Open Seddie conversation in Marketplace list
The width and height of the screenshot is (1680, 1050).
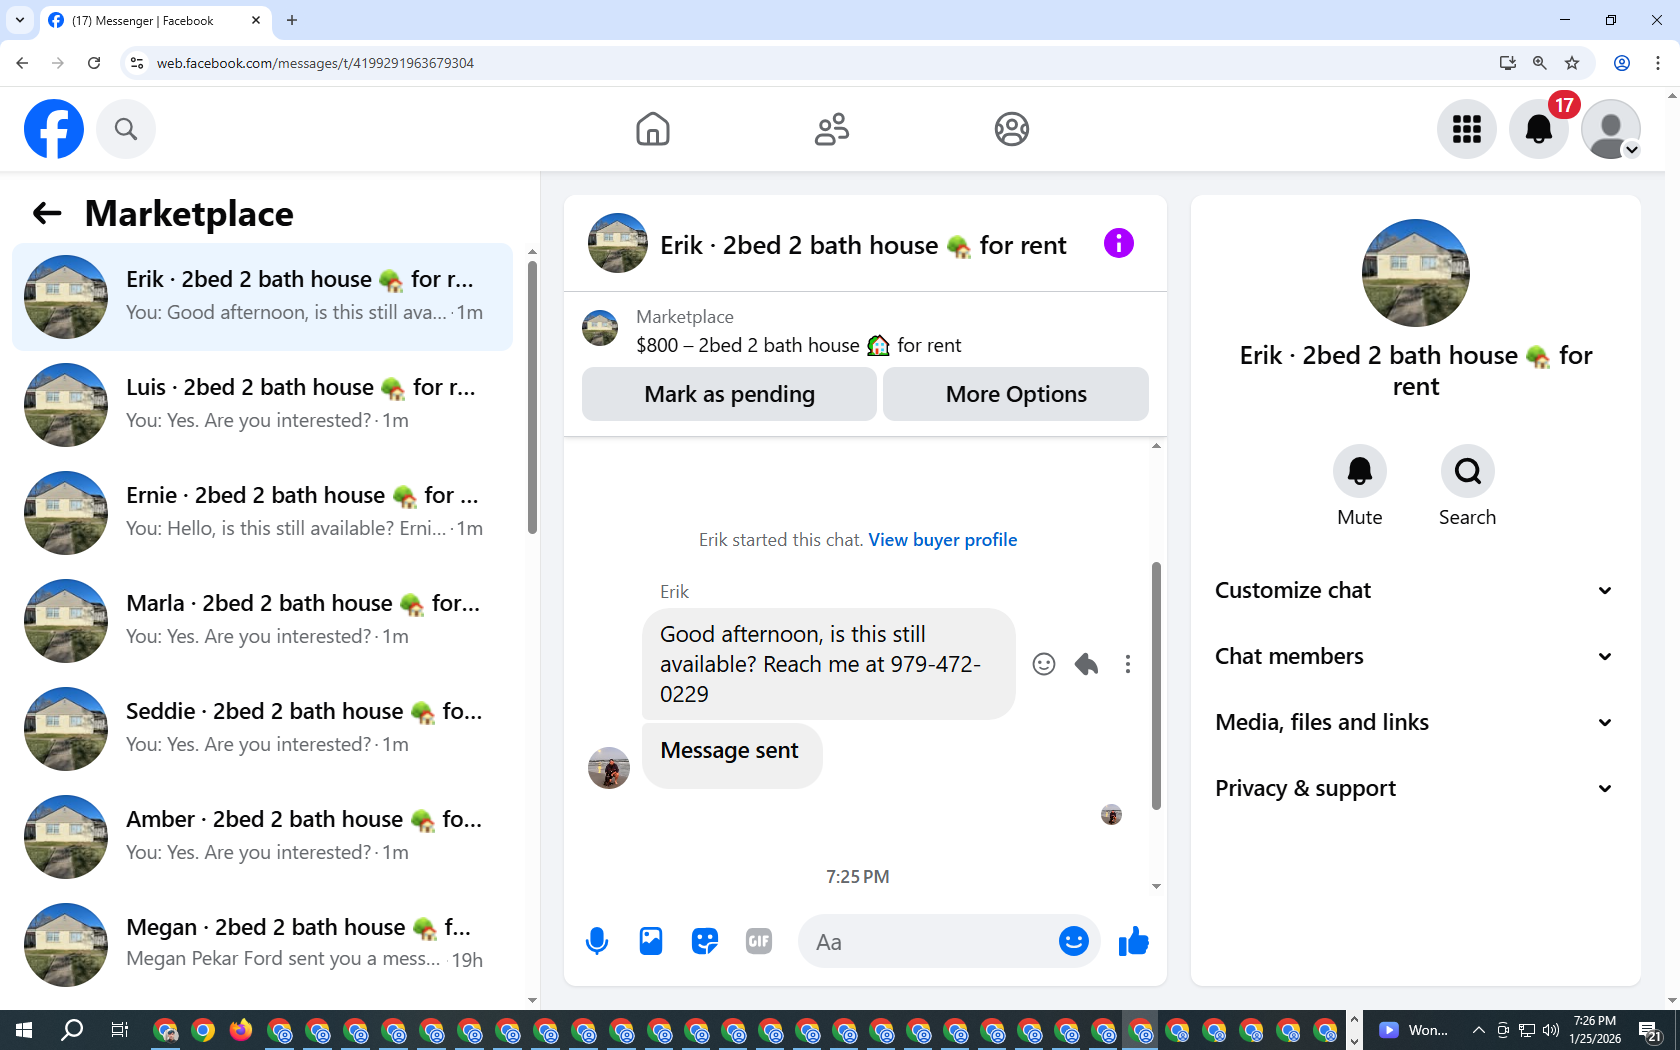[x=262, y=729]
